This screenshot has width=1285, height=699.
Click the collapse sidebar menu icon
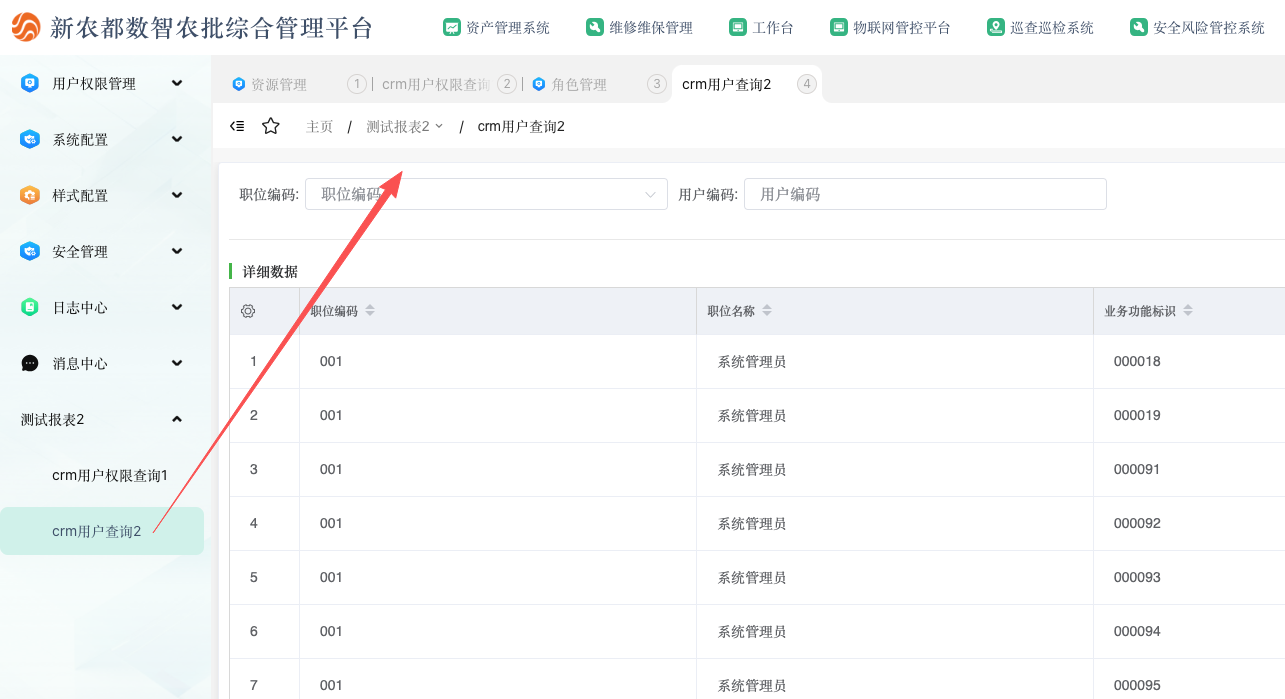(237, 126)
